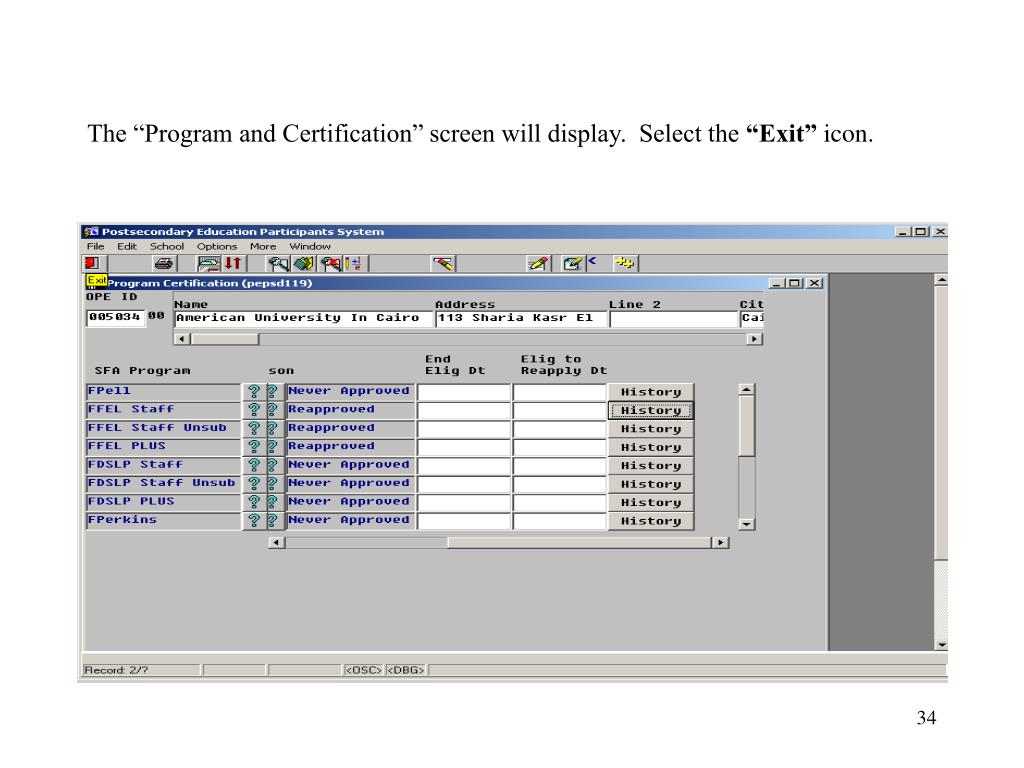The width and height of the screenshot is (1024, 768).
Task: Click the Execute Query green icon
Action: coord(304,263)
